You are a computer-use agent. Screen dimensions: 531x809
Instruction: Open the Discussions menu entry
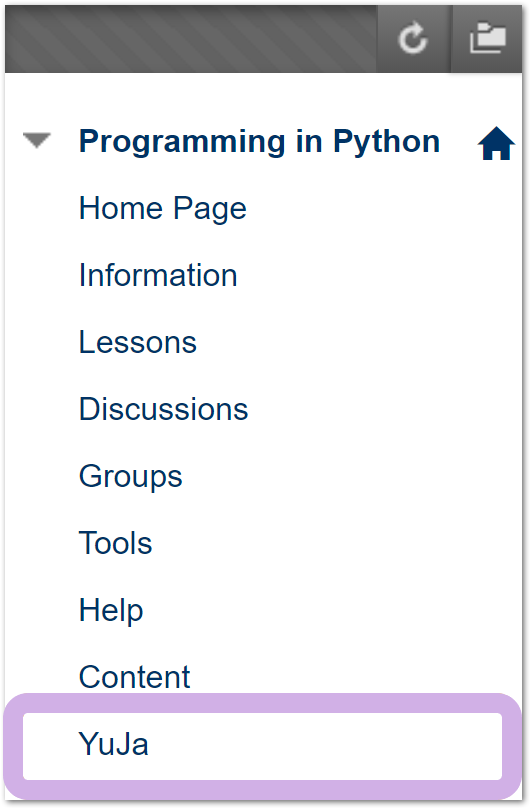164,409
